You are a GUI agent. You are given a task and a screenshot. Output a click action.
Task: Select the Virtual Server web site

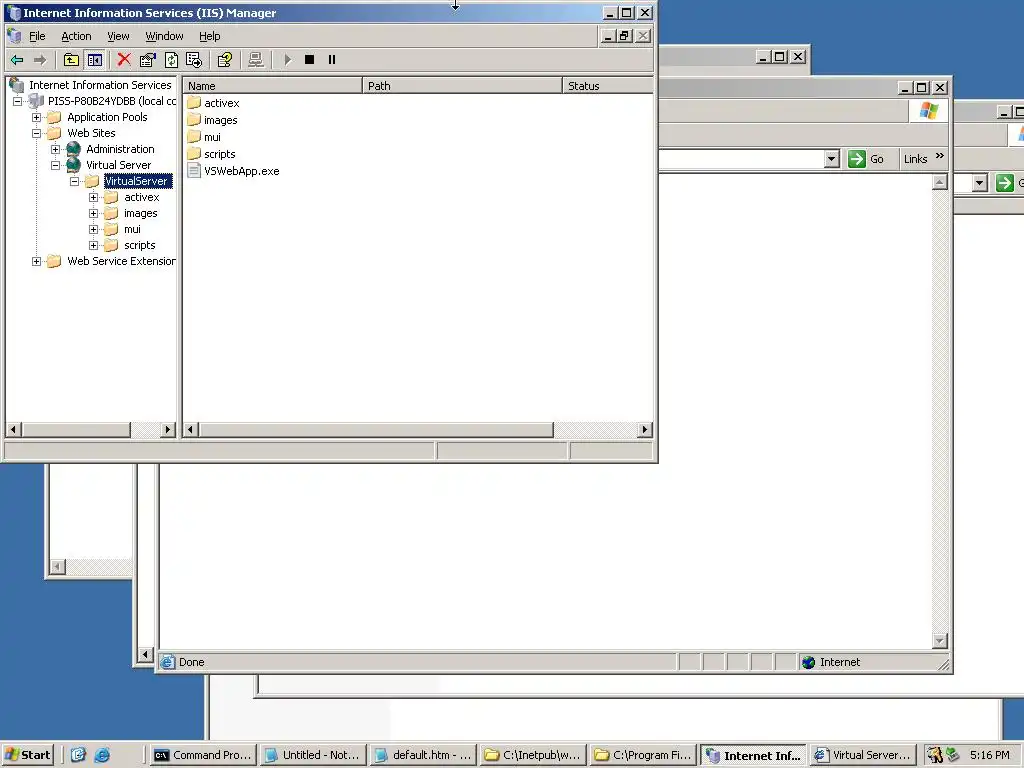tap(118, 165)
